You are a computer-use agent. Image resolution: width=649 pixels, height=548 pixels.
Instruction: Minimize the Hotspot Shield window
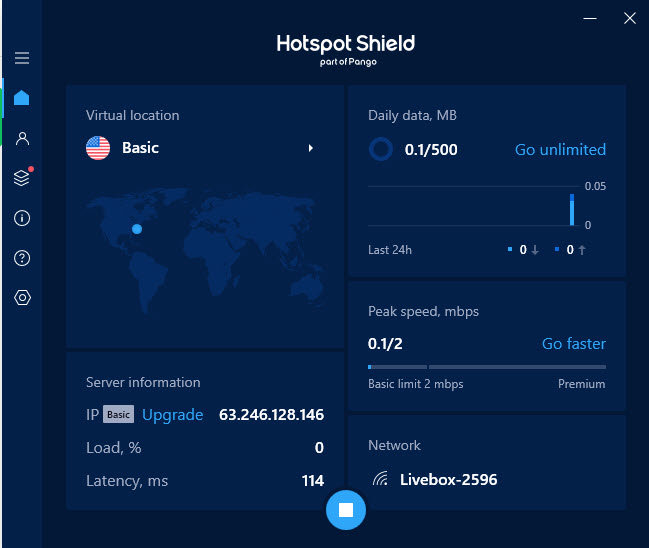pos(590,18)
